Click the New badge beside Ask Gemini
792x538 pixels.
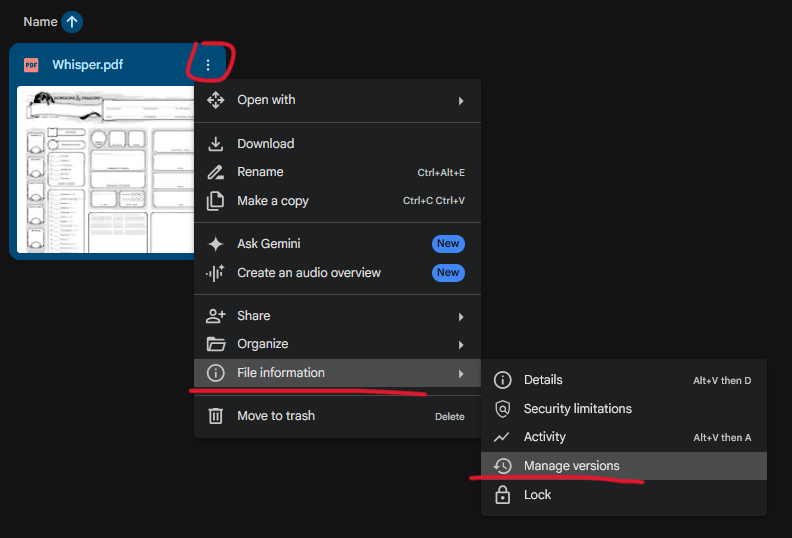[448, 243]
